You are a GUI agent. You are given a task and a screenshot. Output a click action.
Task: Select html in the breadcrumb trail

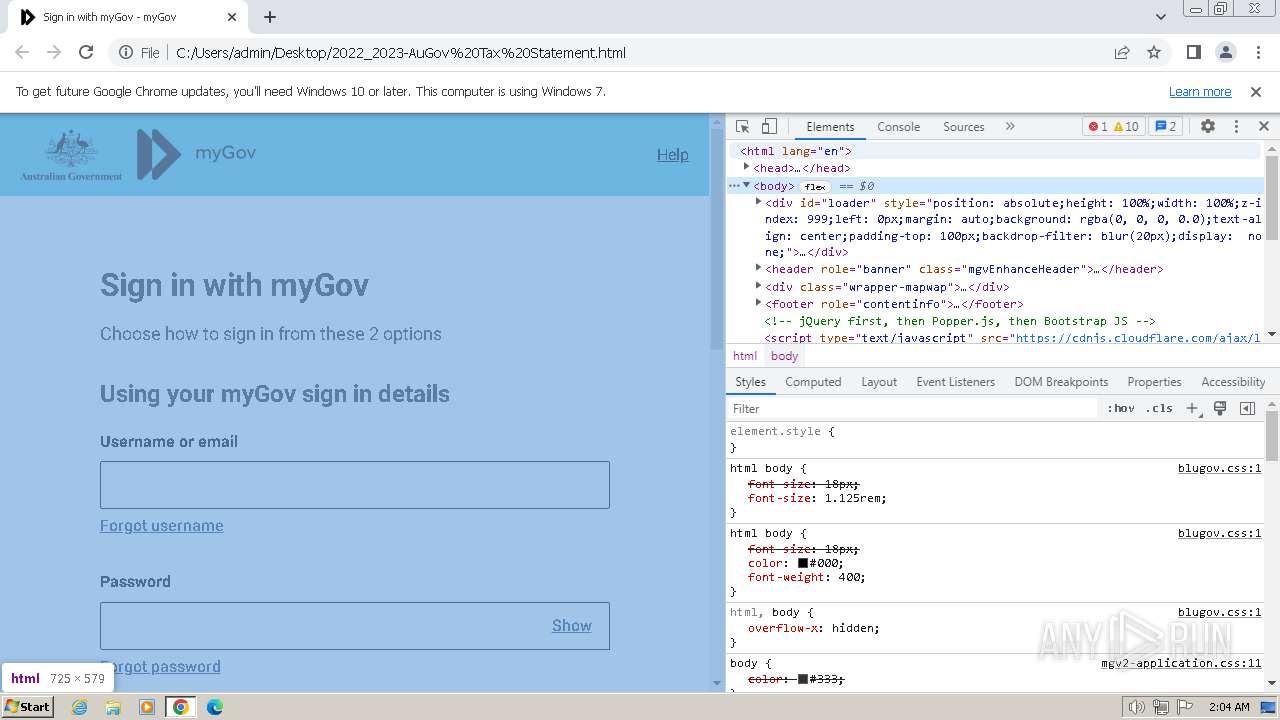(x=745, y=356)
